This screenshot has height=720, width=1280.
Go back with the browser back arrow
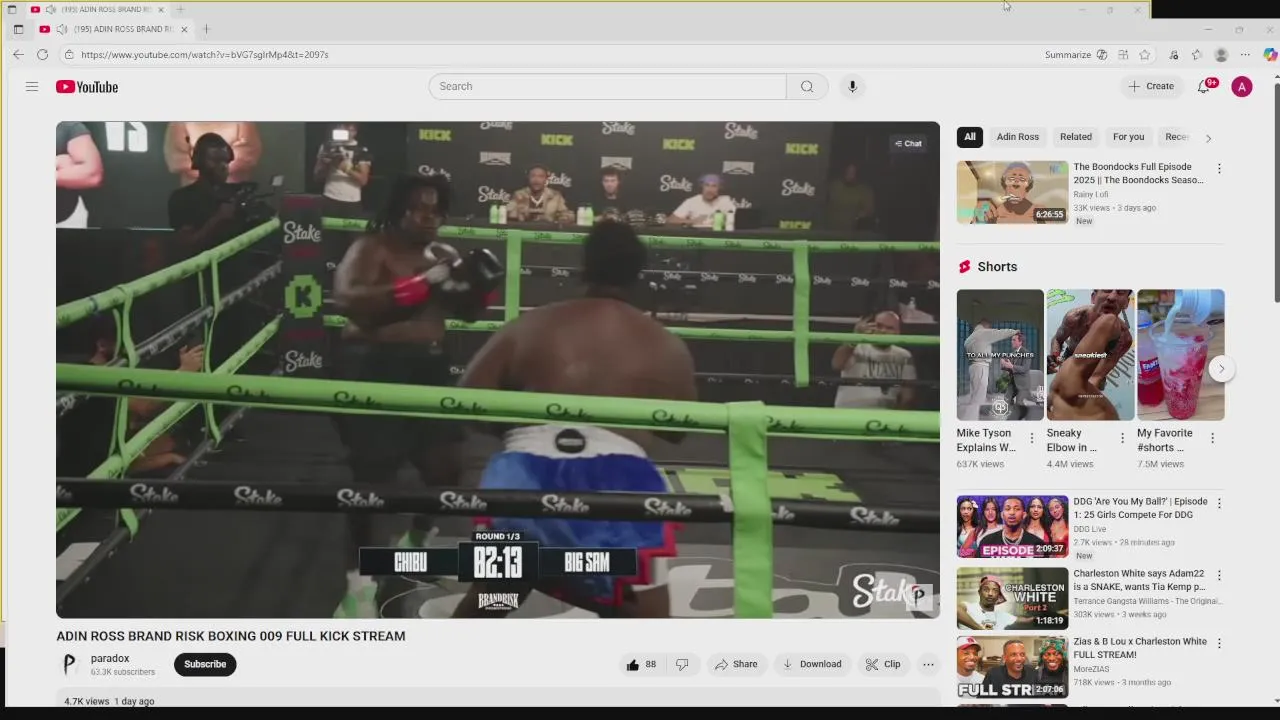click(18, 55)
